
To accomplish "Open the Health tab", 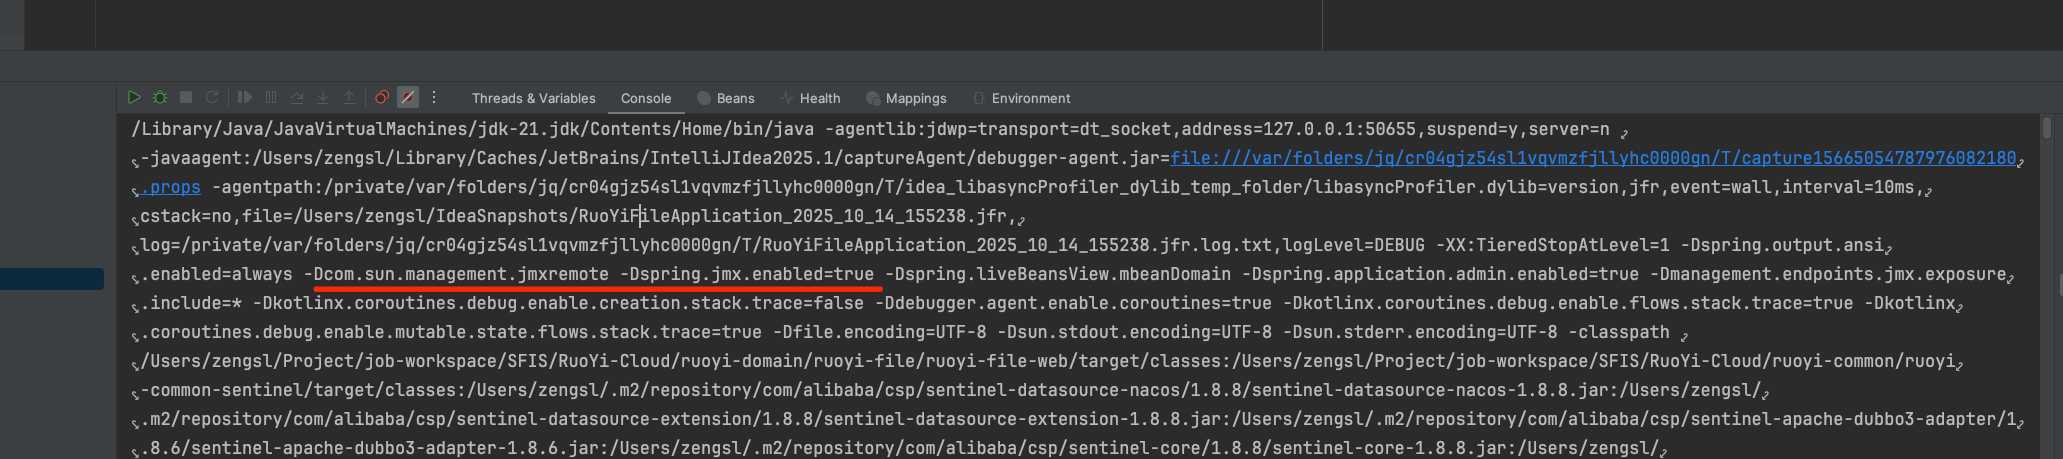I will pos(811,99).
